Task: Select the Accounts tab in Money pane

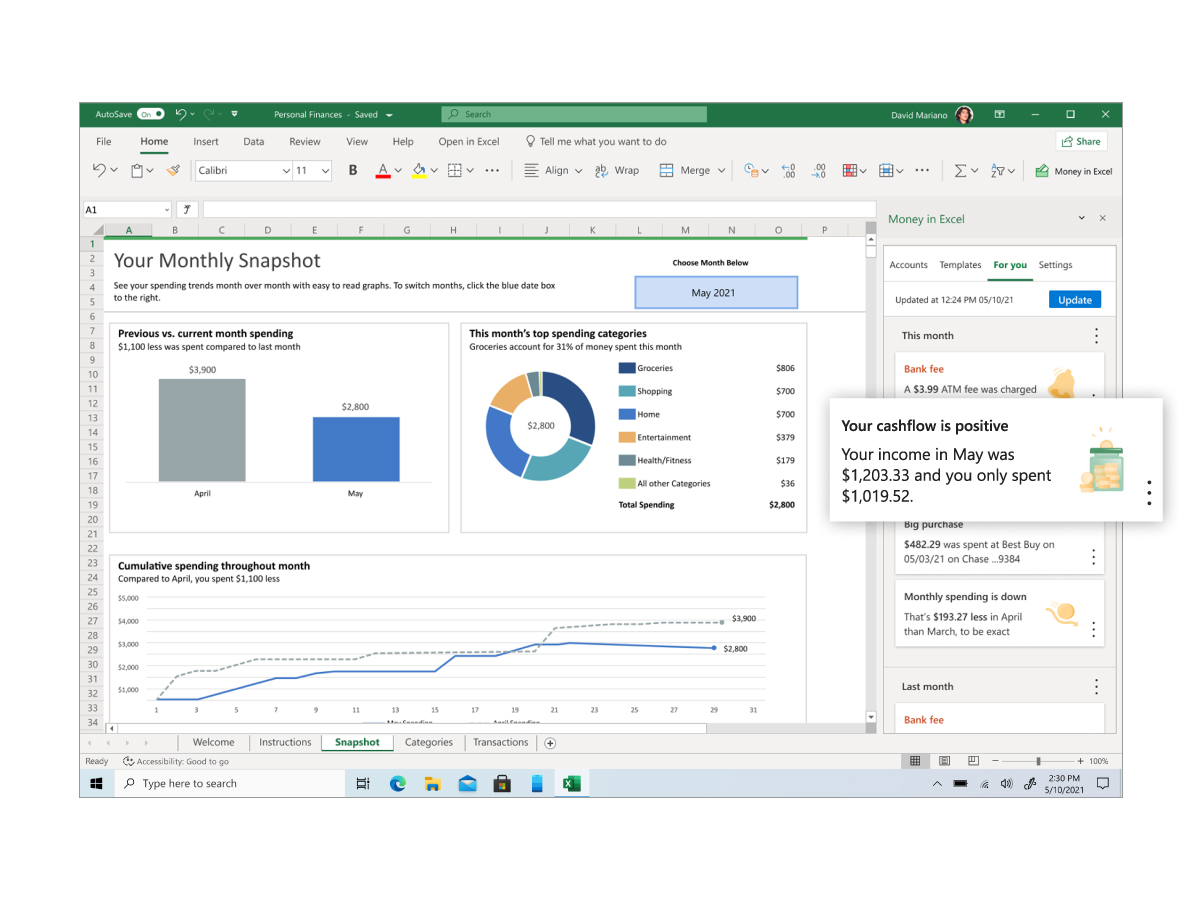Action: point(908,265)
